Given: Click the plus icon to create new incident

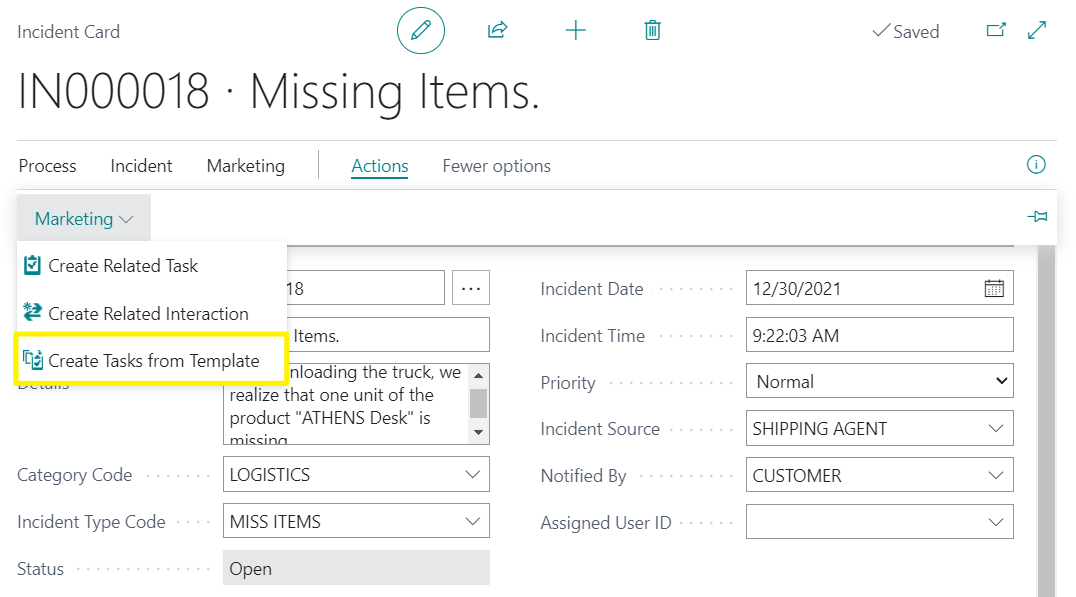Looking at the screenshot, I should (576, 30).
